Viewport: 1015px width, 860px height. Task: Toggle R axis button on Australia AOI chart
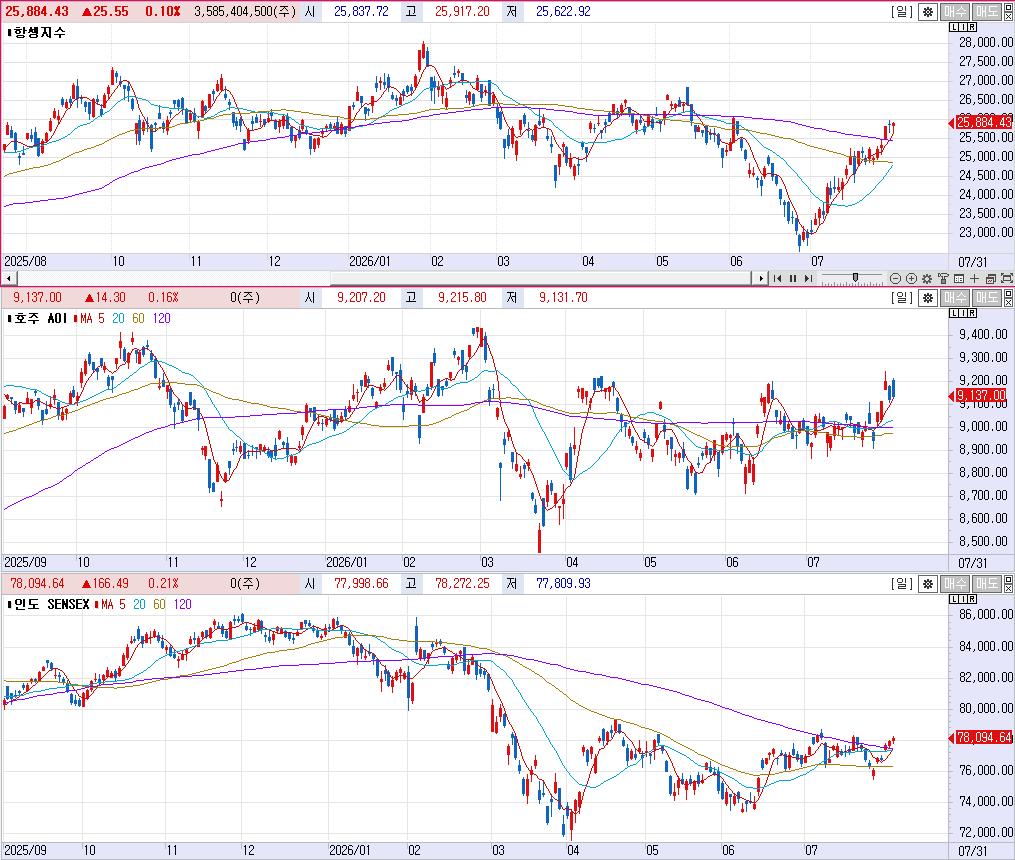pyautogui.click(x=972, y=313)
